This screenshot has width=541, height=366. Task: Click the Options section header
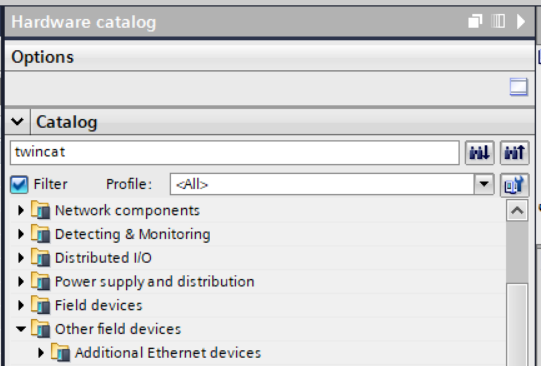click(270, 57)
